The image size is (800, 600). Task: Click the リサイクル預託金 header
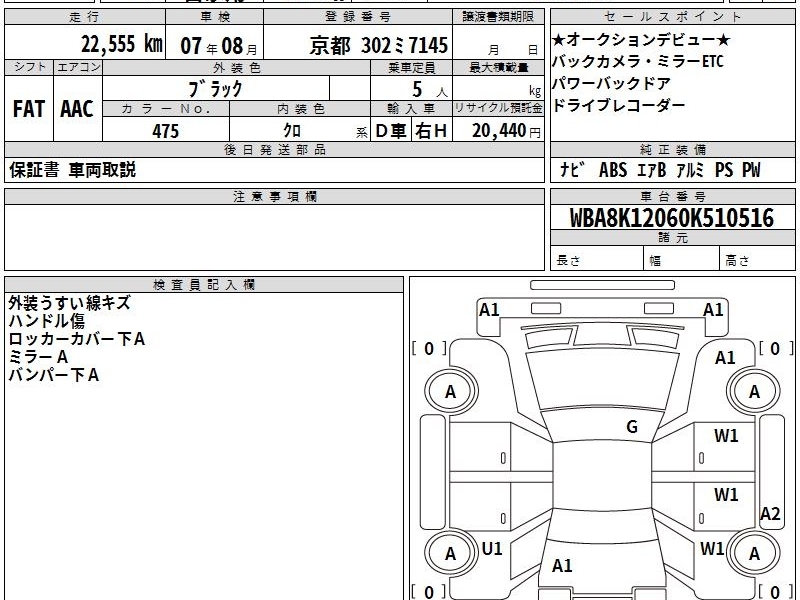(498, 109)
